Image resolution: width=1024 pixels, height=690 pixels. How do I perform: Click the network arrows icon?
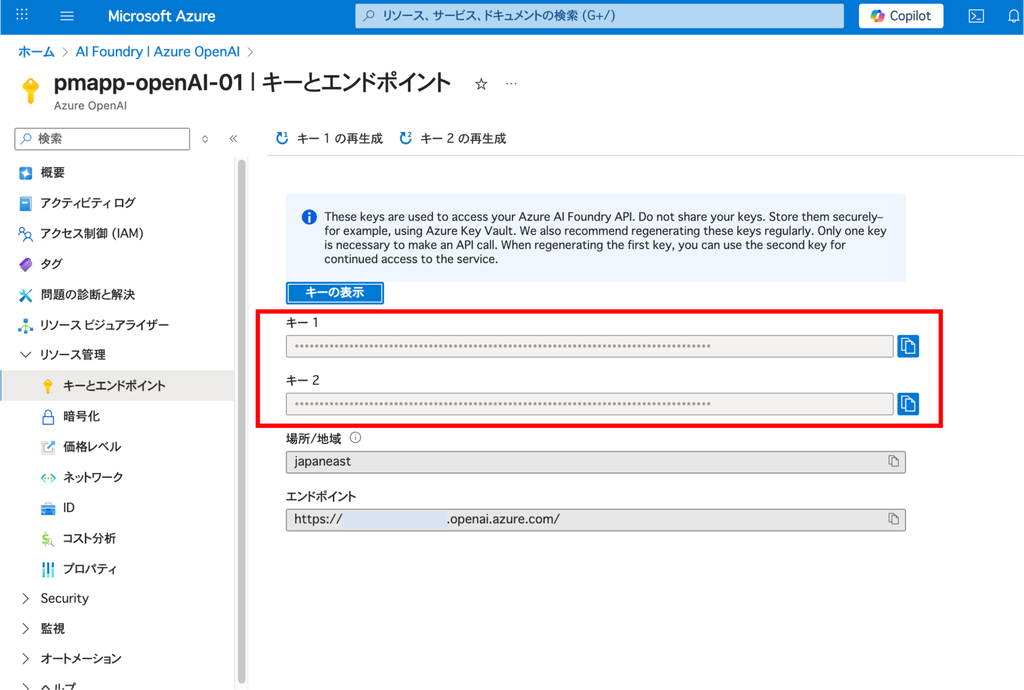(x=48, y=478)
